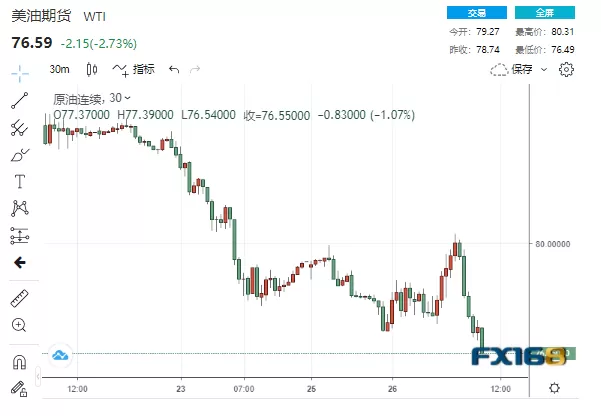Undo the last chart action
This screenshot has height=416, width=601.
click(174, 69)
